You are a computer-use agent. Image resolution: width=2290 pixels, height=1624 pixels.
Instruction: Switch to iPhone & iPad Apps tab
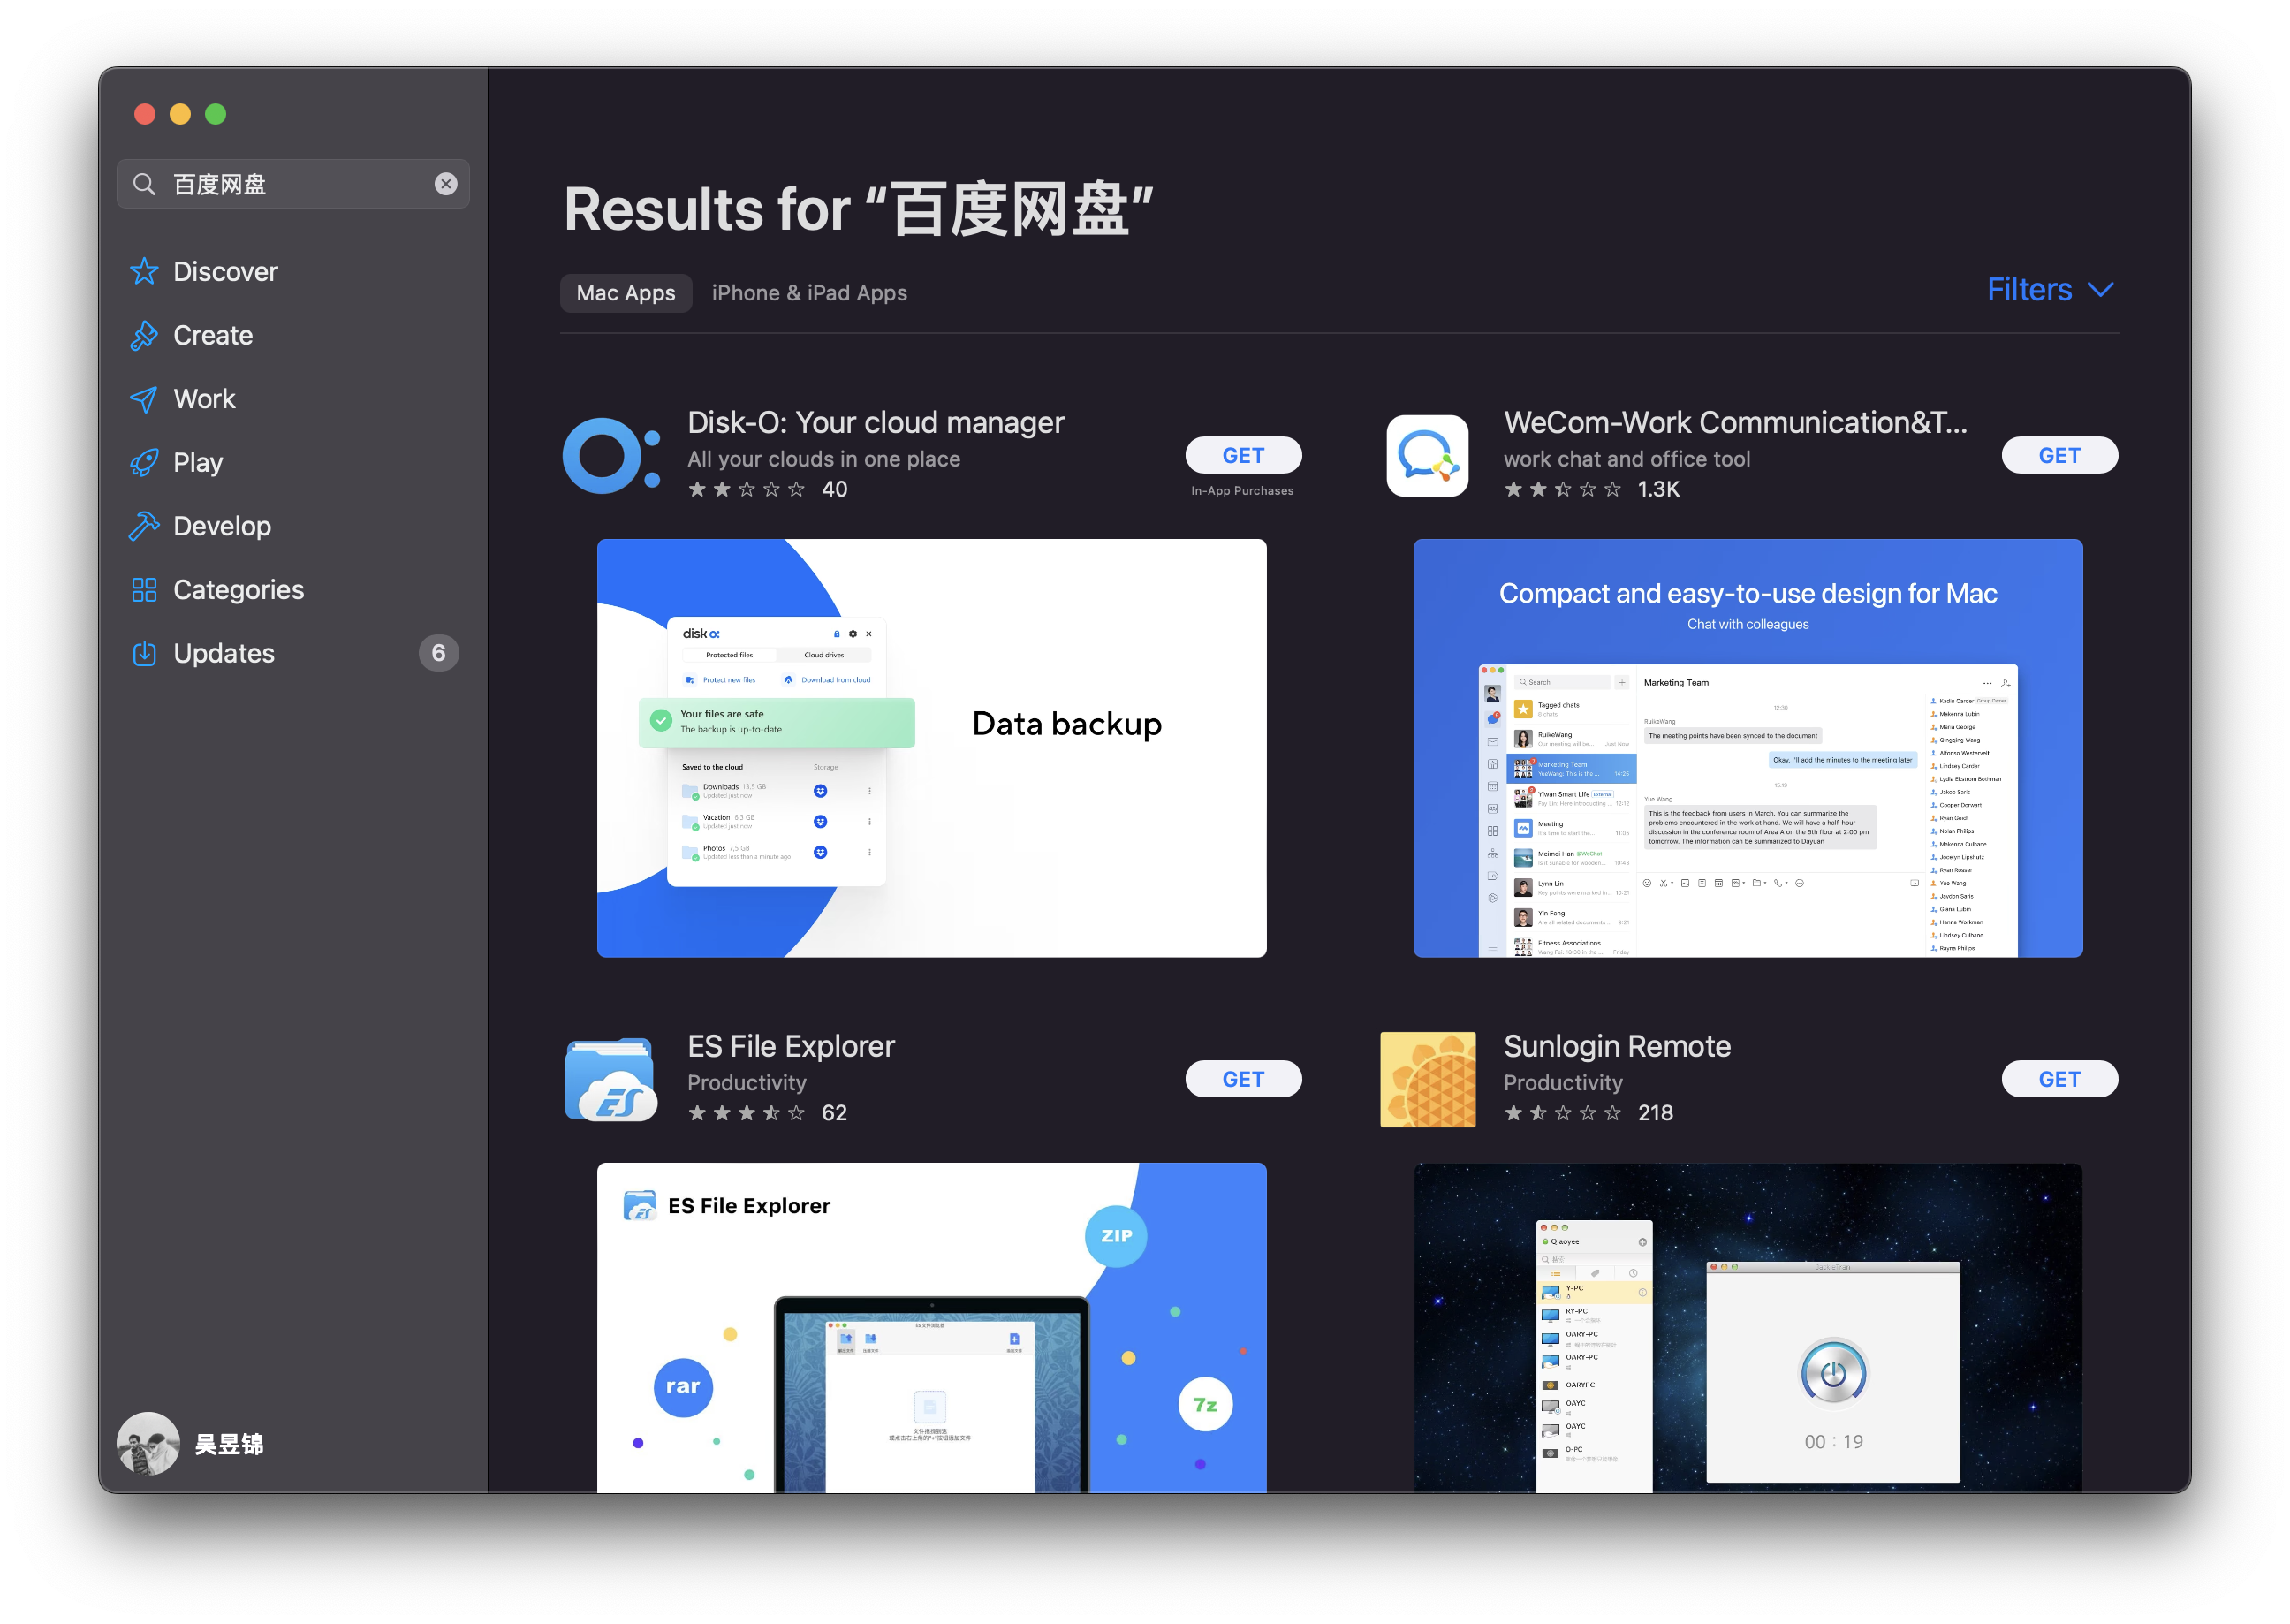[x=809, y=293]
